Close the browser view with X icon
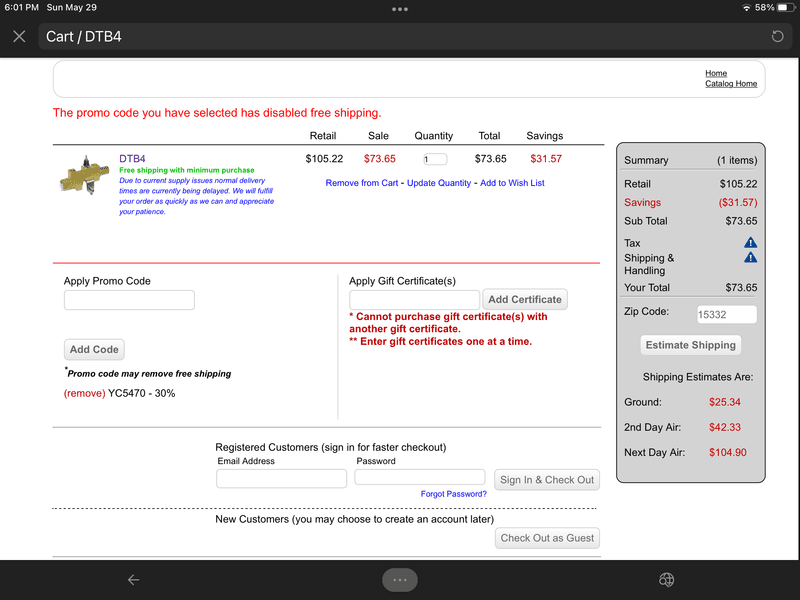 [19, 37]
